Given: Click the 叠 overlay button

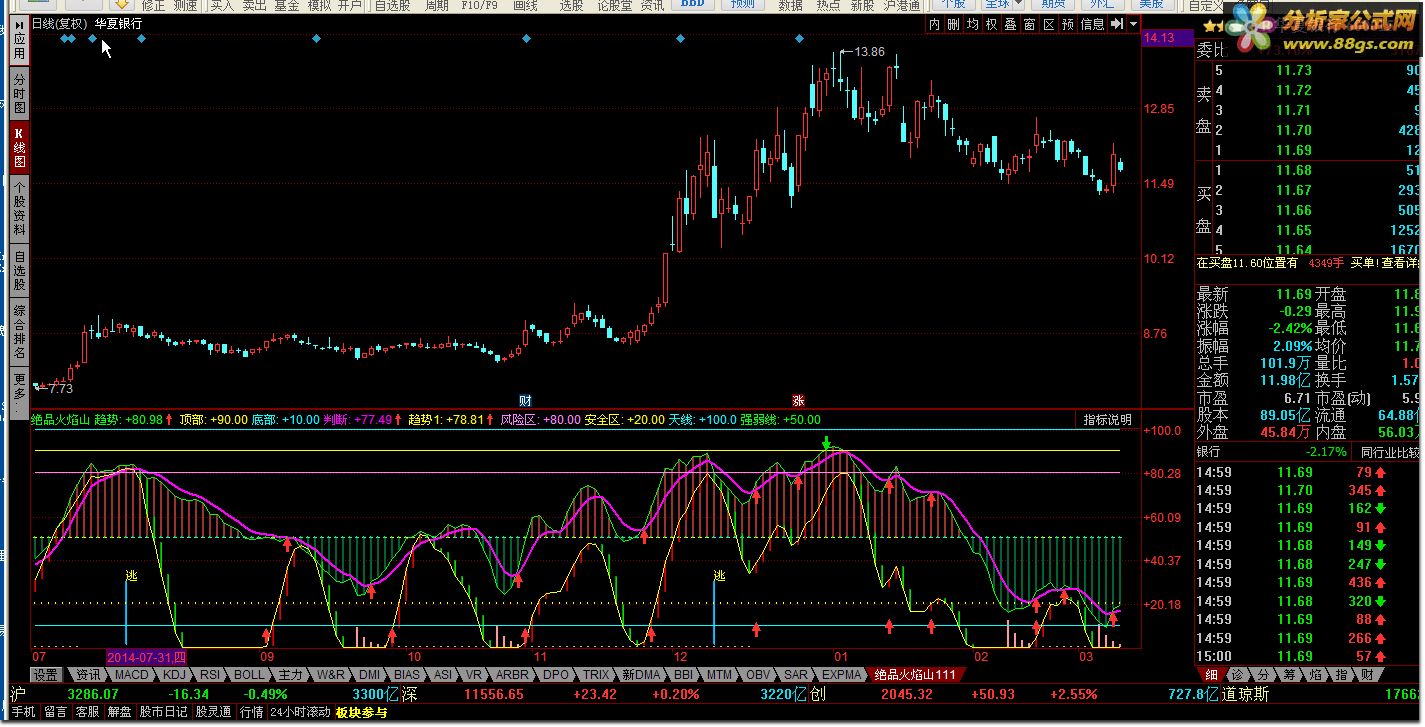Looking at the screenshot, I should tap(1010, 24).
